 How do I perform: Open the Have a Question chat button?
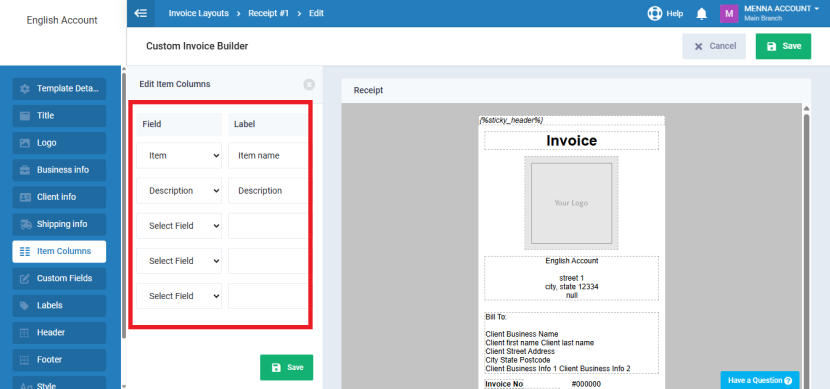coord(760,380)
